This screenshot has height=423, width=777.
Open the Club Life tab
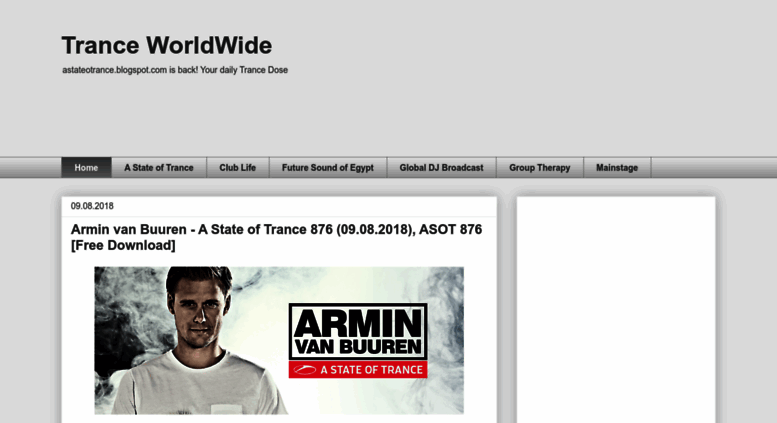coord(237,167)
